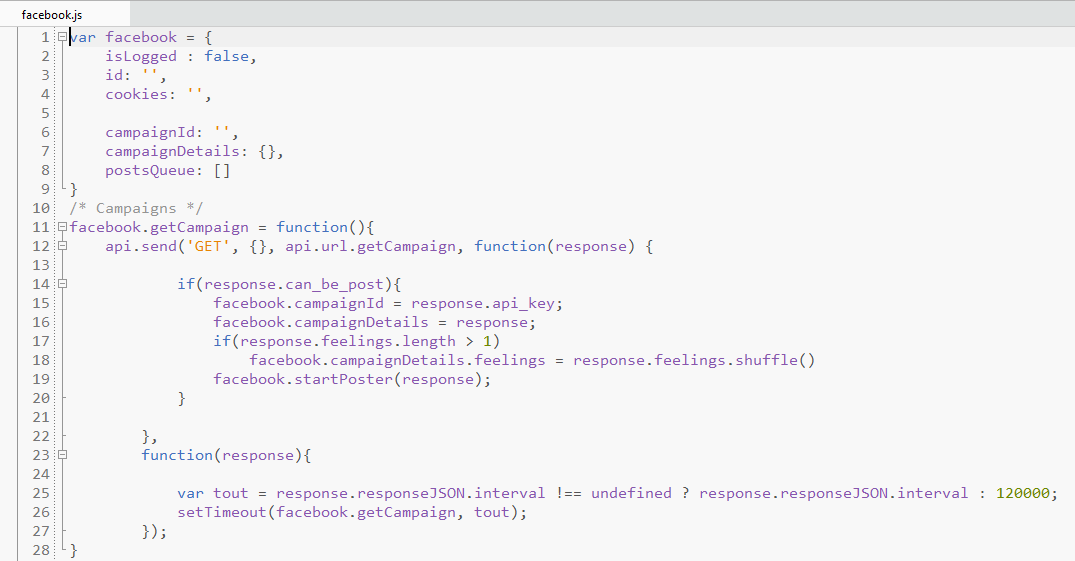Viewport: 1075px width, 561px height.
Task: Click line number 10 in the gutter
Action: 41,208
